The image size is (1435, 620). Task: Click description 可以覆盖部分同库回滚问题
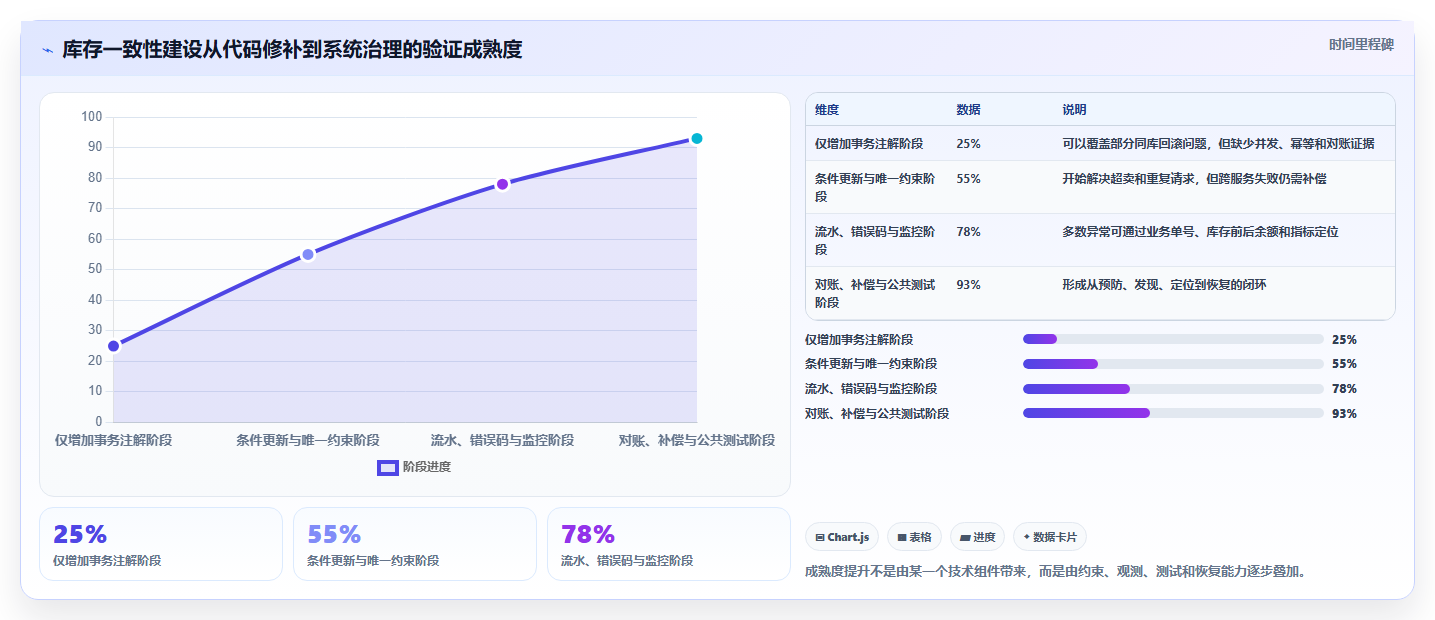coord(1218,144)
